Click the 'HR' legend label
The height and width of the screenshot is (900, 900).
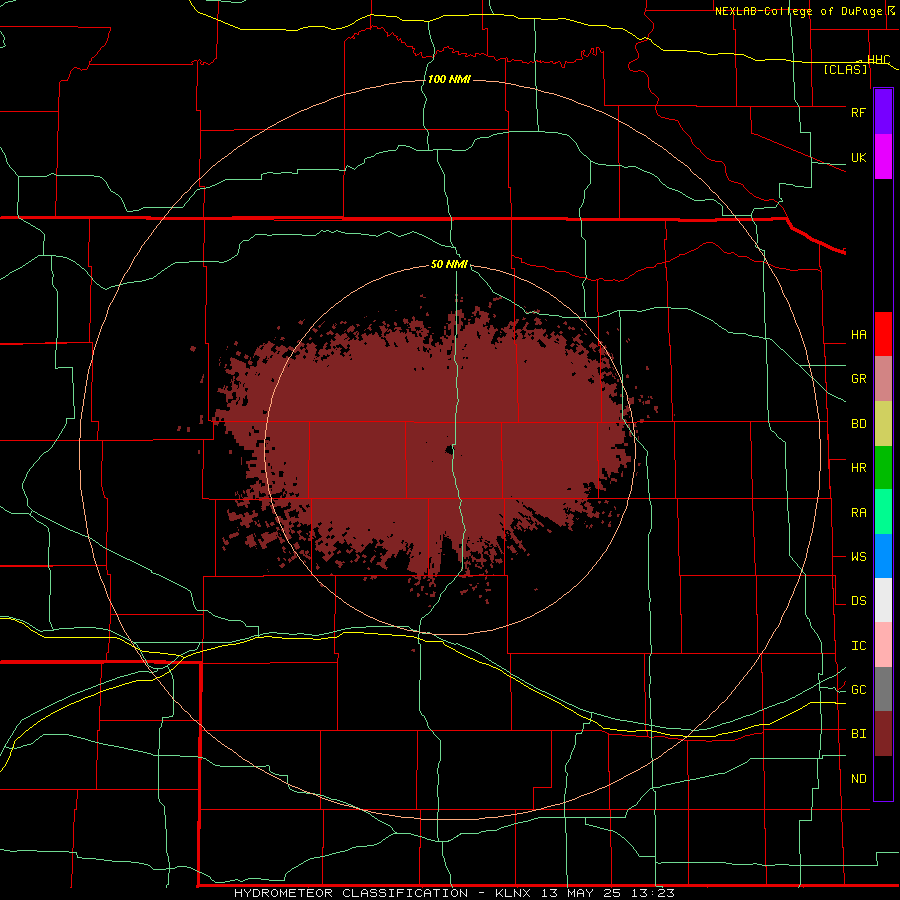pos(858,468)
